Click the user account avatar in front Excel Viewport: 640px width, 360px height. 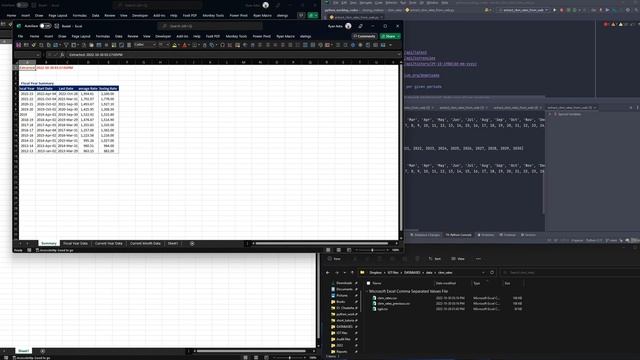tap(348, 26)
